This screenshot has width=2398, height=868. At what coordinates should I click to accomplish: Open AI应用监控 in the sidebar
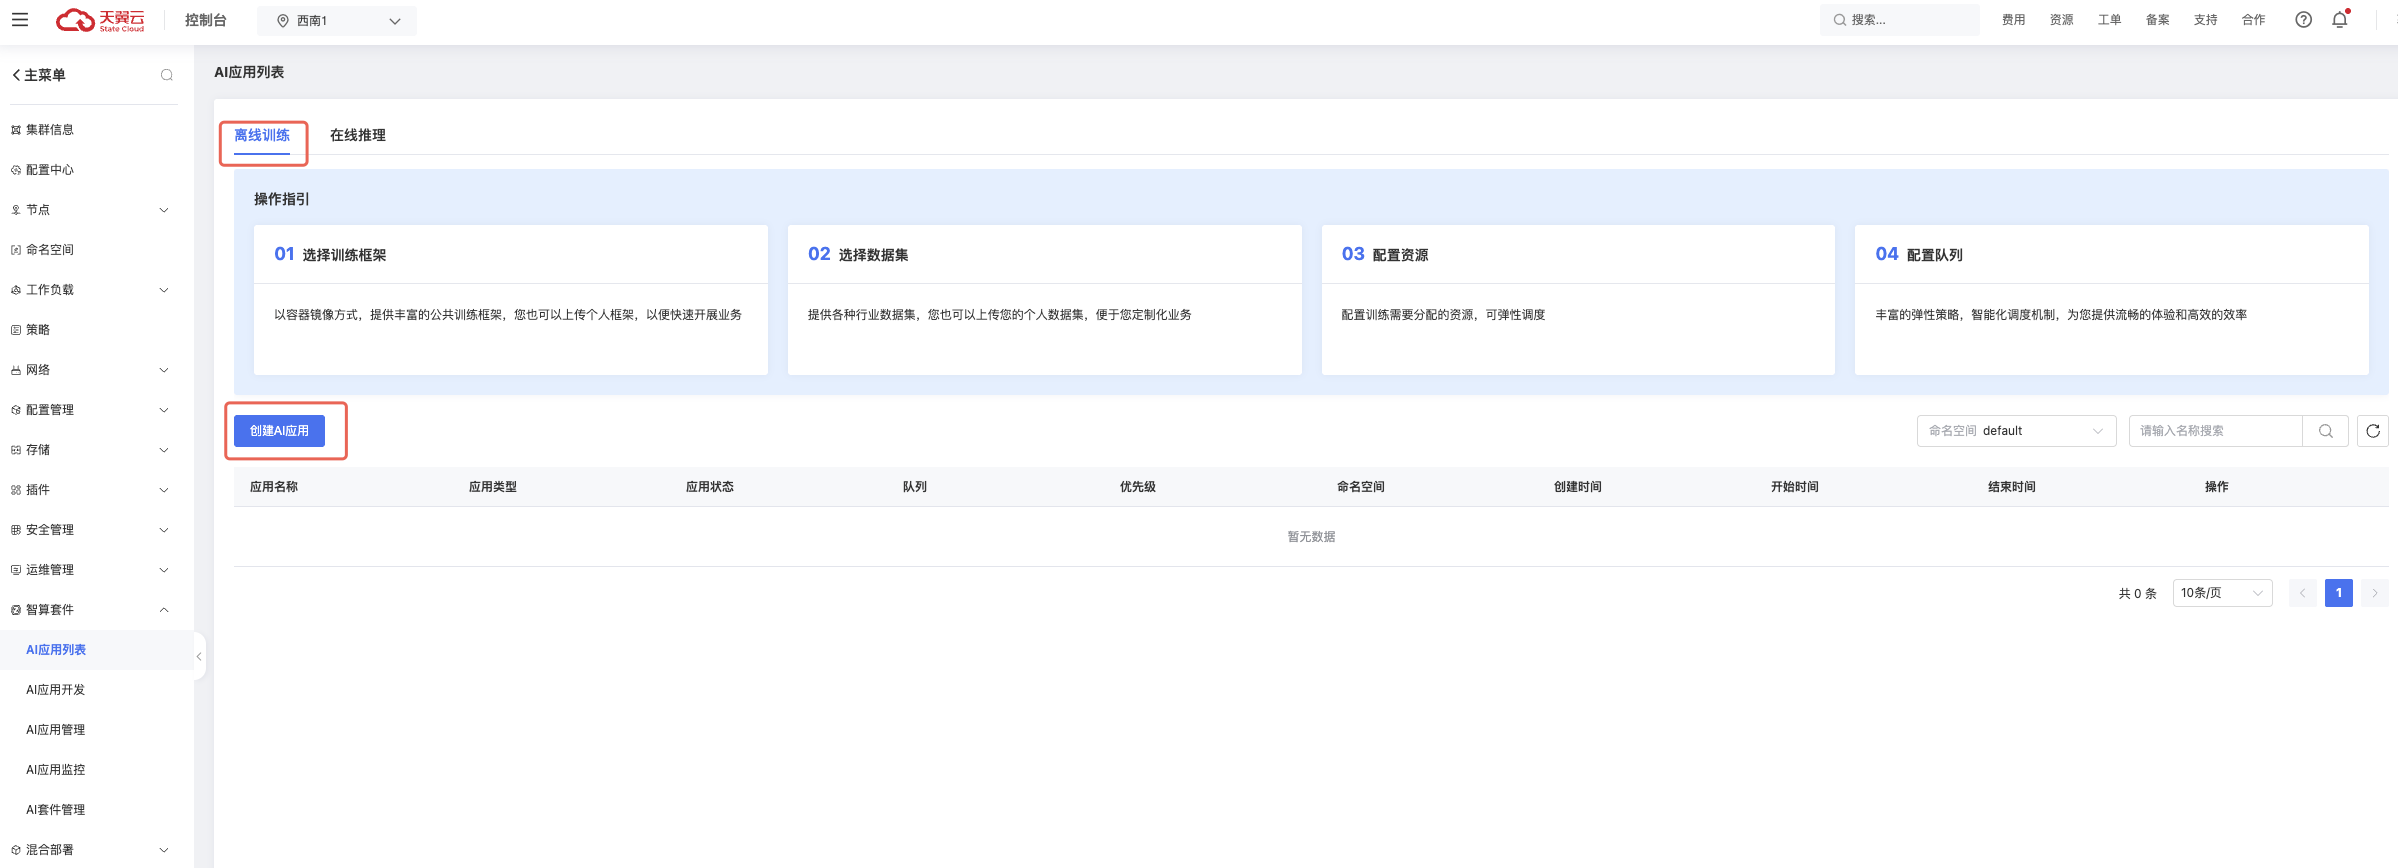pos(56,770)
